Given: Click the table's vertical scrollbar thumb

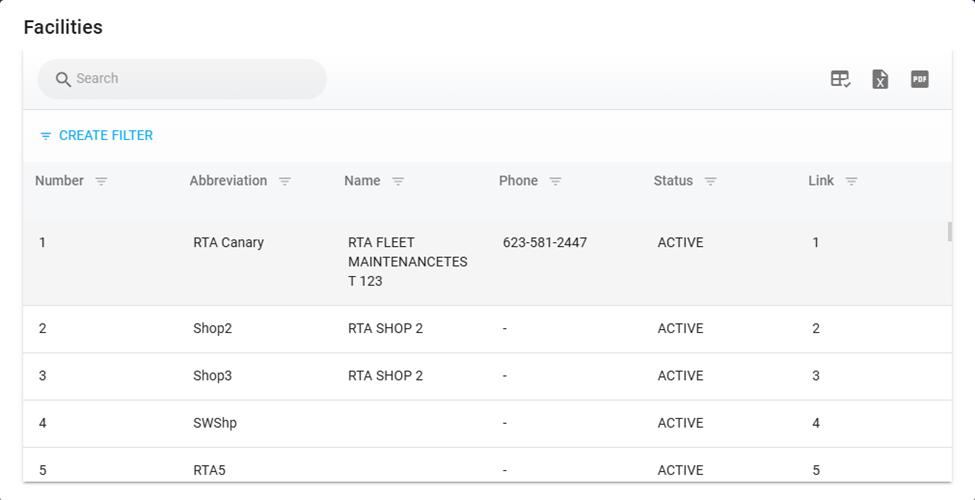Looking at the screenshot, I should pos(949,231).
